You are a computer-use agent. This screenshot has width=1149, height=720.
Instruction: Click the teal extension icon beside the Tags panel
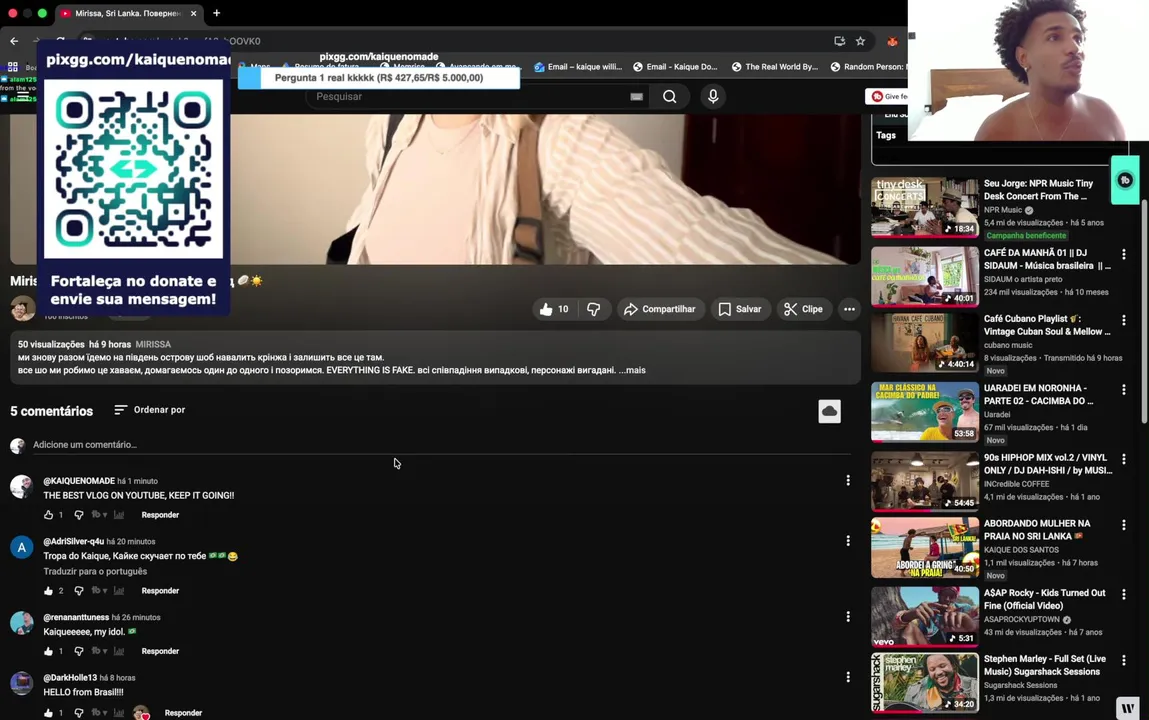(1125, 180)
